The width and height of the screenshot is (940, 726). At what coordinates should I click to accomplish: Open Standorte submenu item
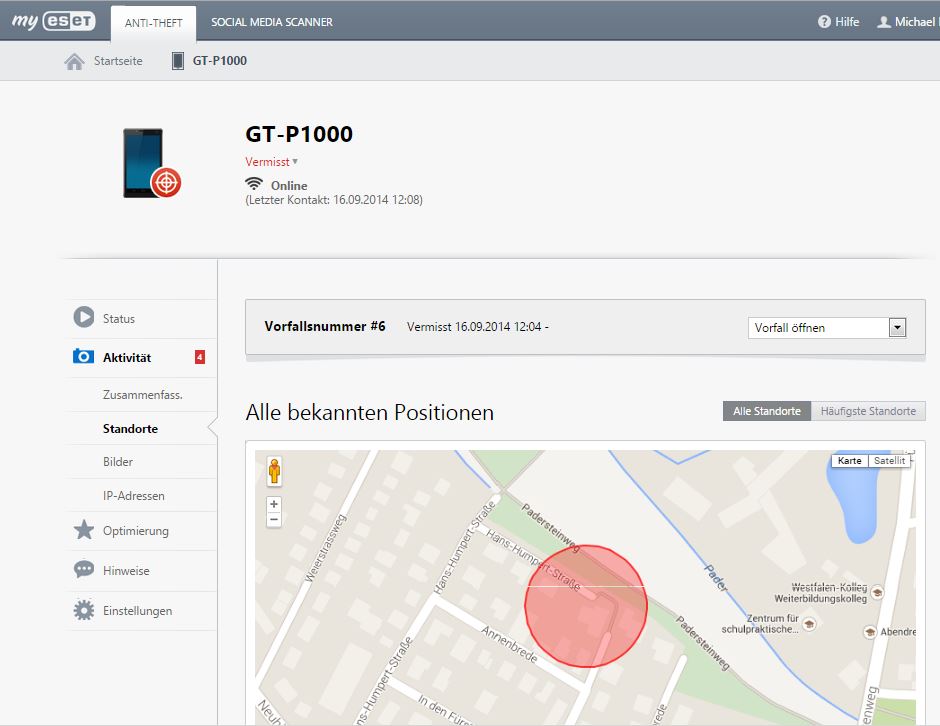click(x=130, y=429)
